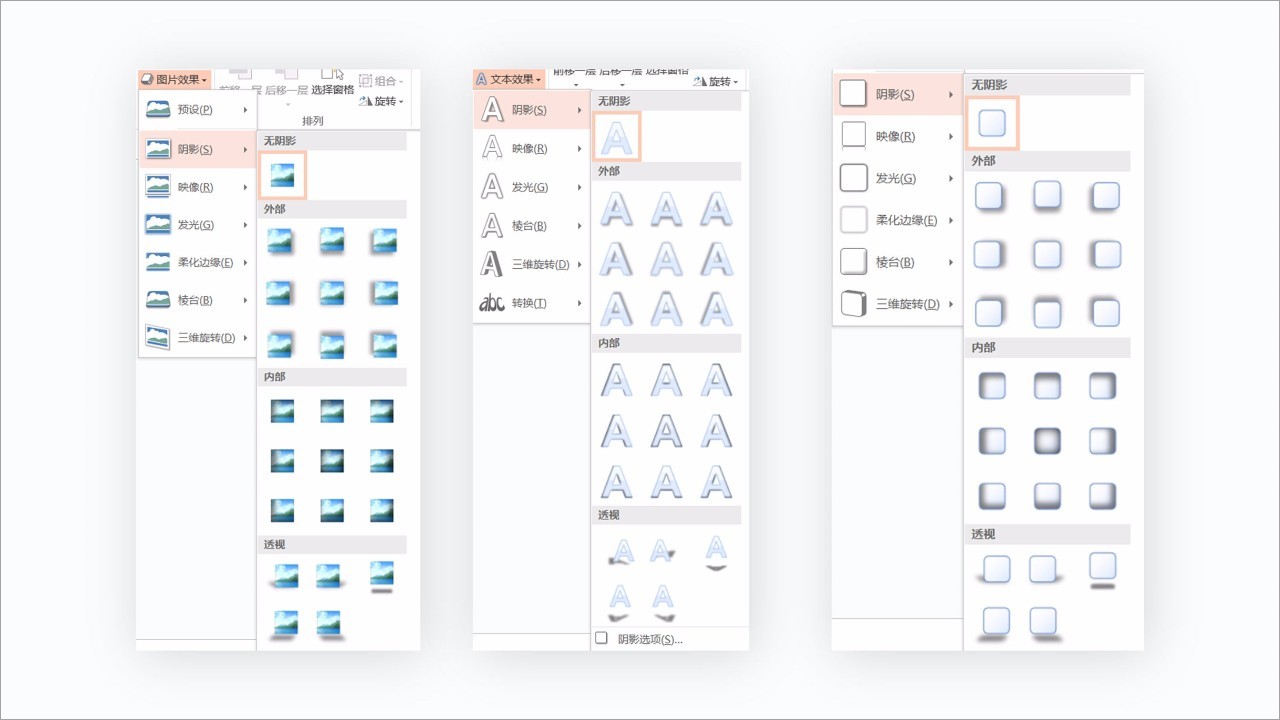
Task: Select the no-shadow letter A preset
Action: click(x=616, y=136)
